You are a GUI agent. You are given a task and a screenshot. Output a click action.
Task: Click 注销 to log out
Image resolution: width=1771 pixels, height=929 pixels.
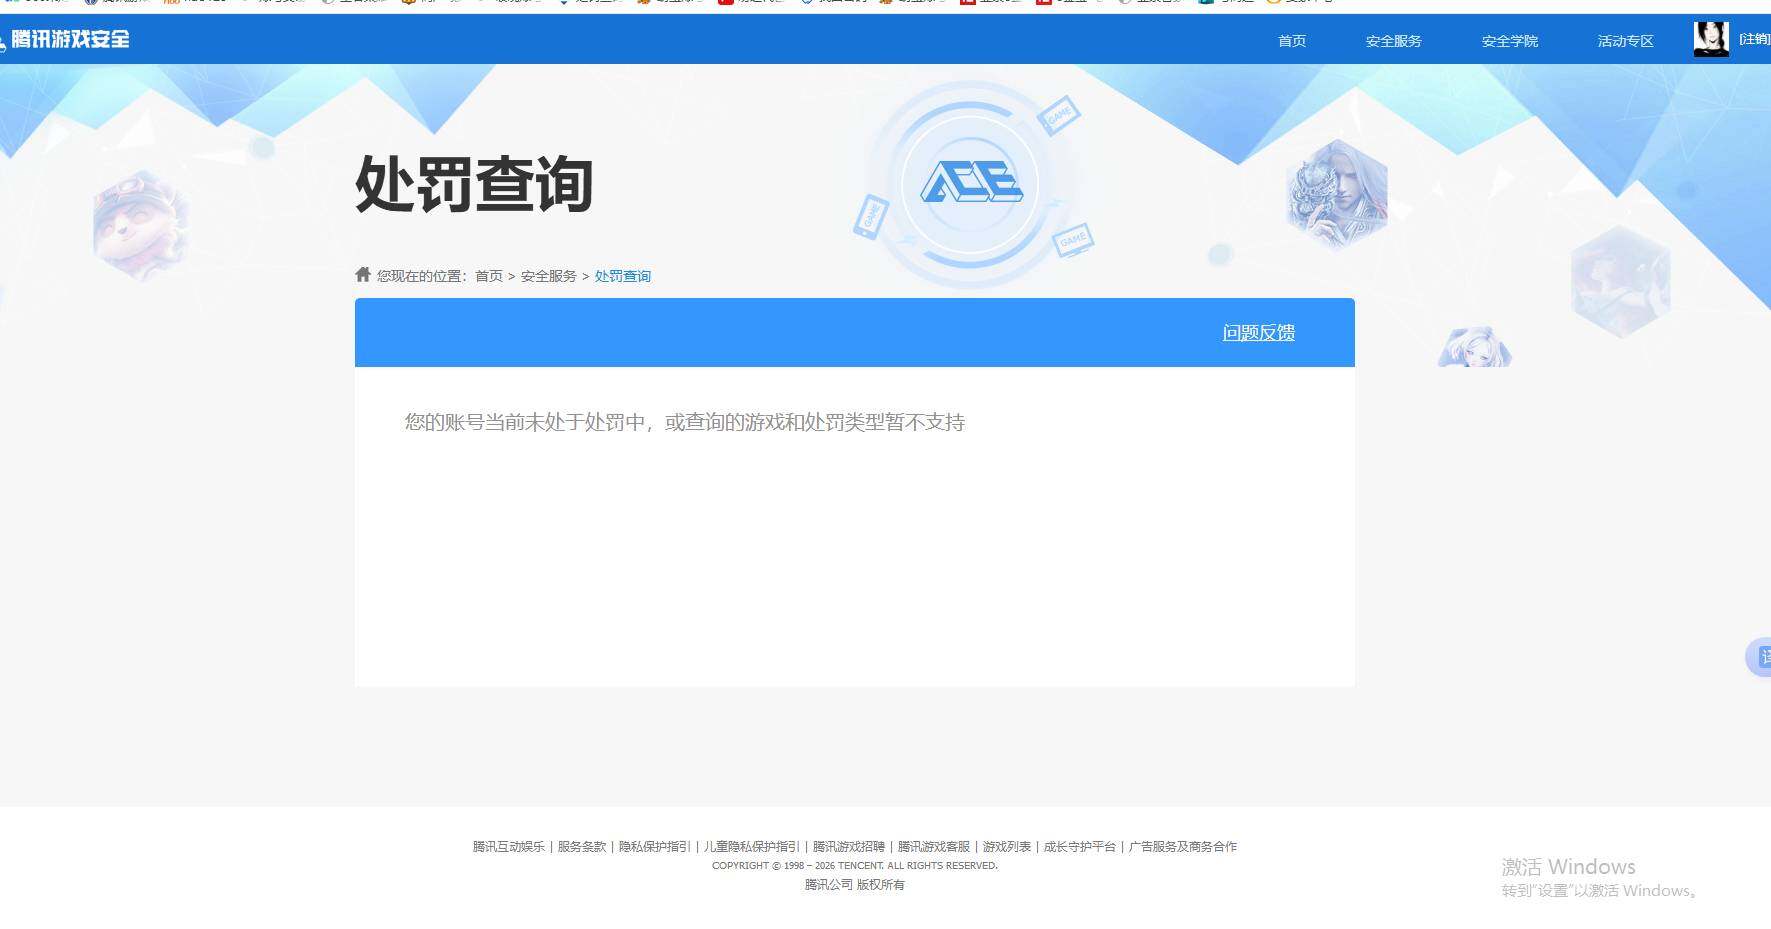[1755, 39]
